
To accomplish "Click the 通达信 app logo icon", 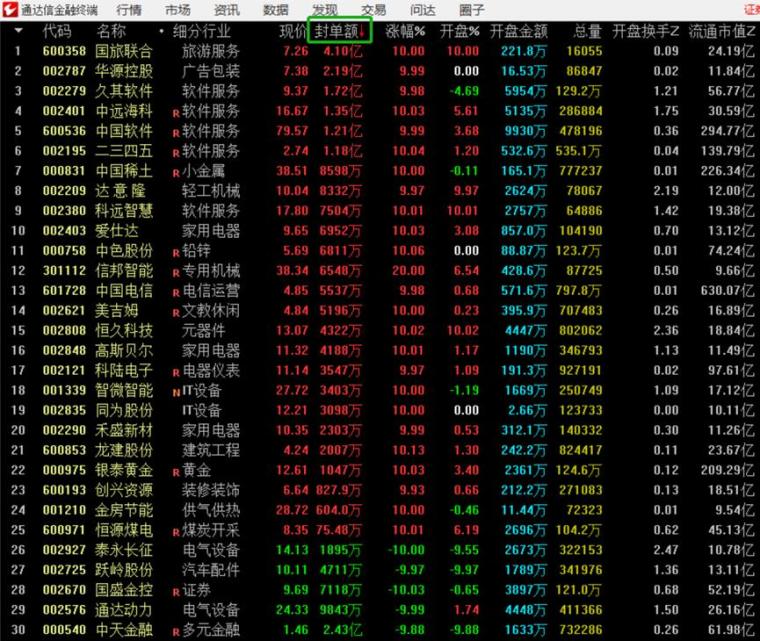I will (10, 10).
